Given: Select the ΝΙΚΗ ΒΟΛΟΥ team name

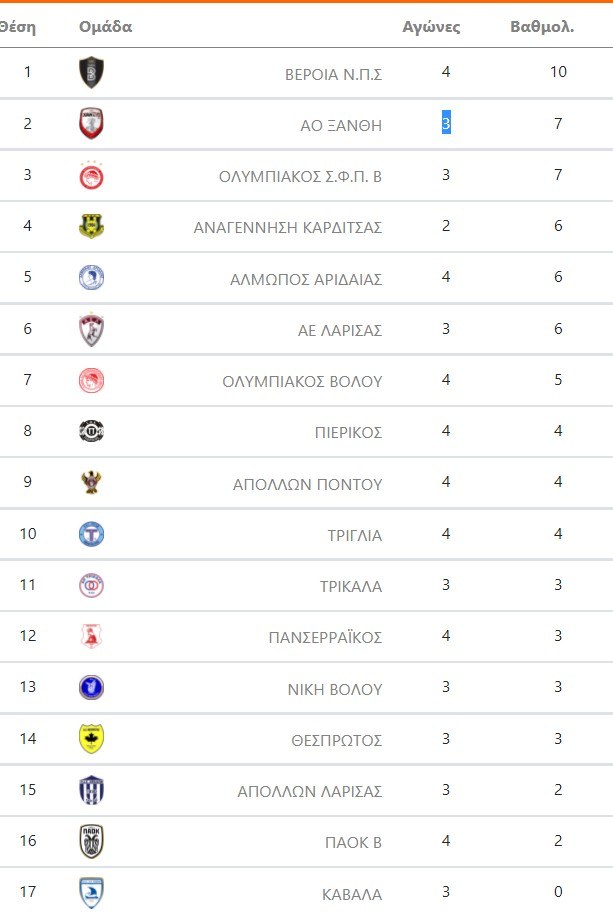Looking at the screenshot, I should click(x=334, y=689).
